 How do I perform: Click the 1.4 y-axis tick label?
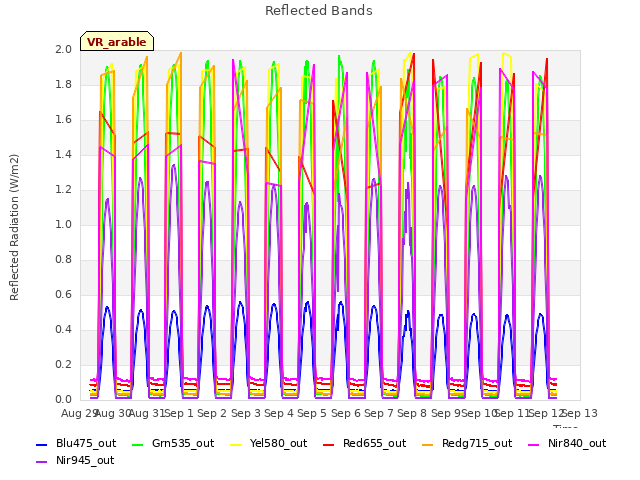[63, 154]
